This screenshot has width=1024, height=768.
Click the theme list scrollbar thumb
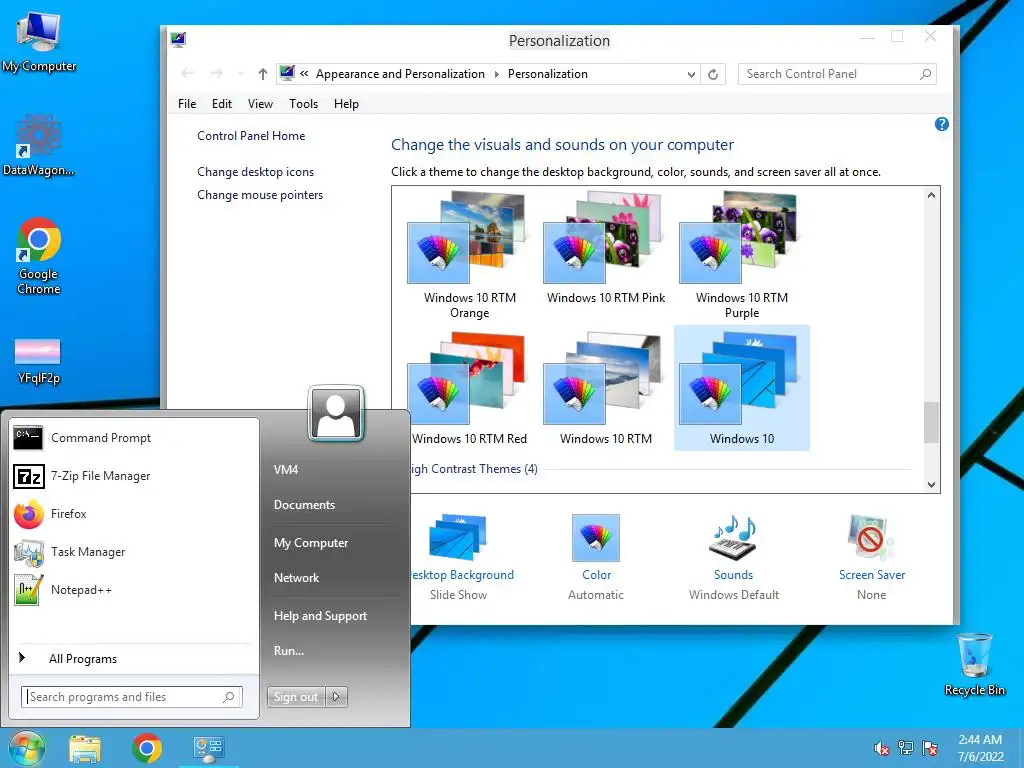(x=931, y=423)
